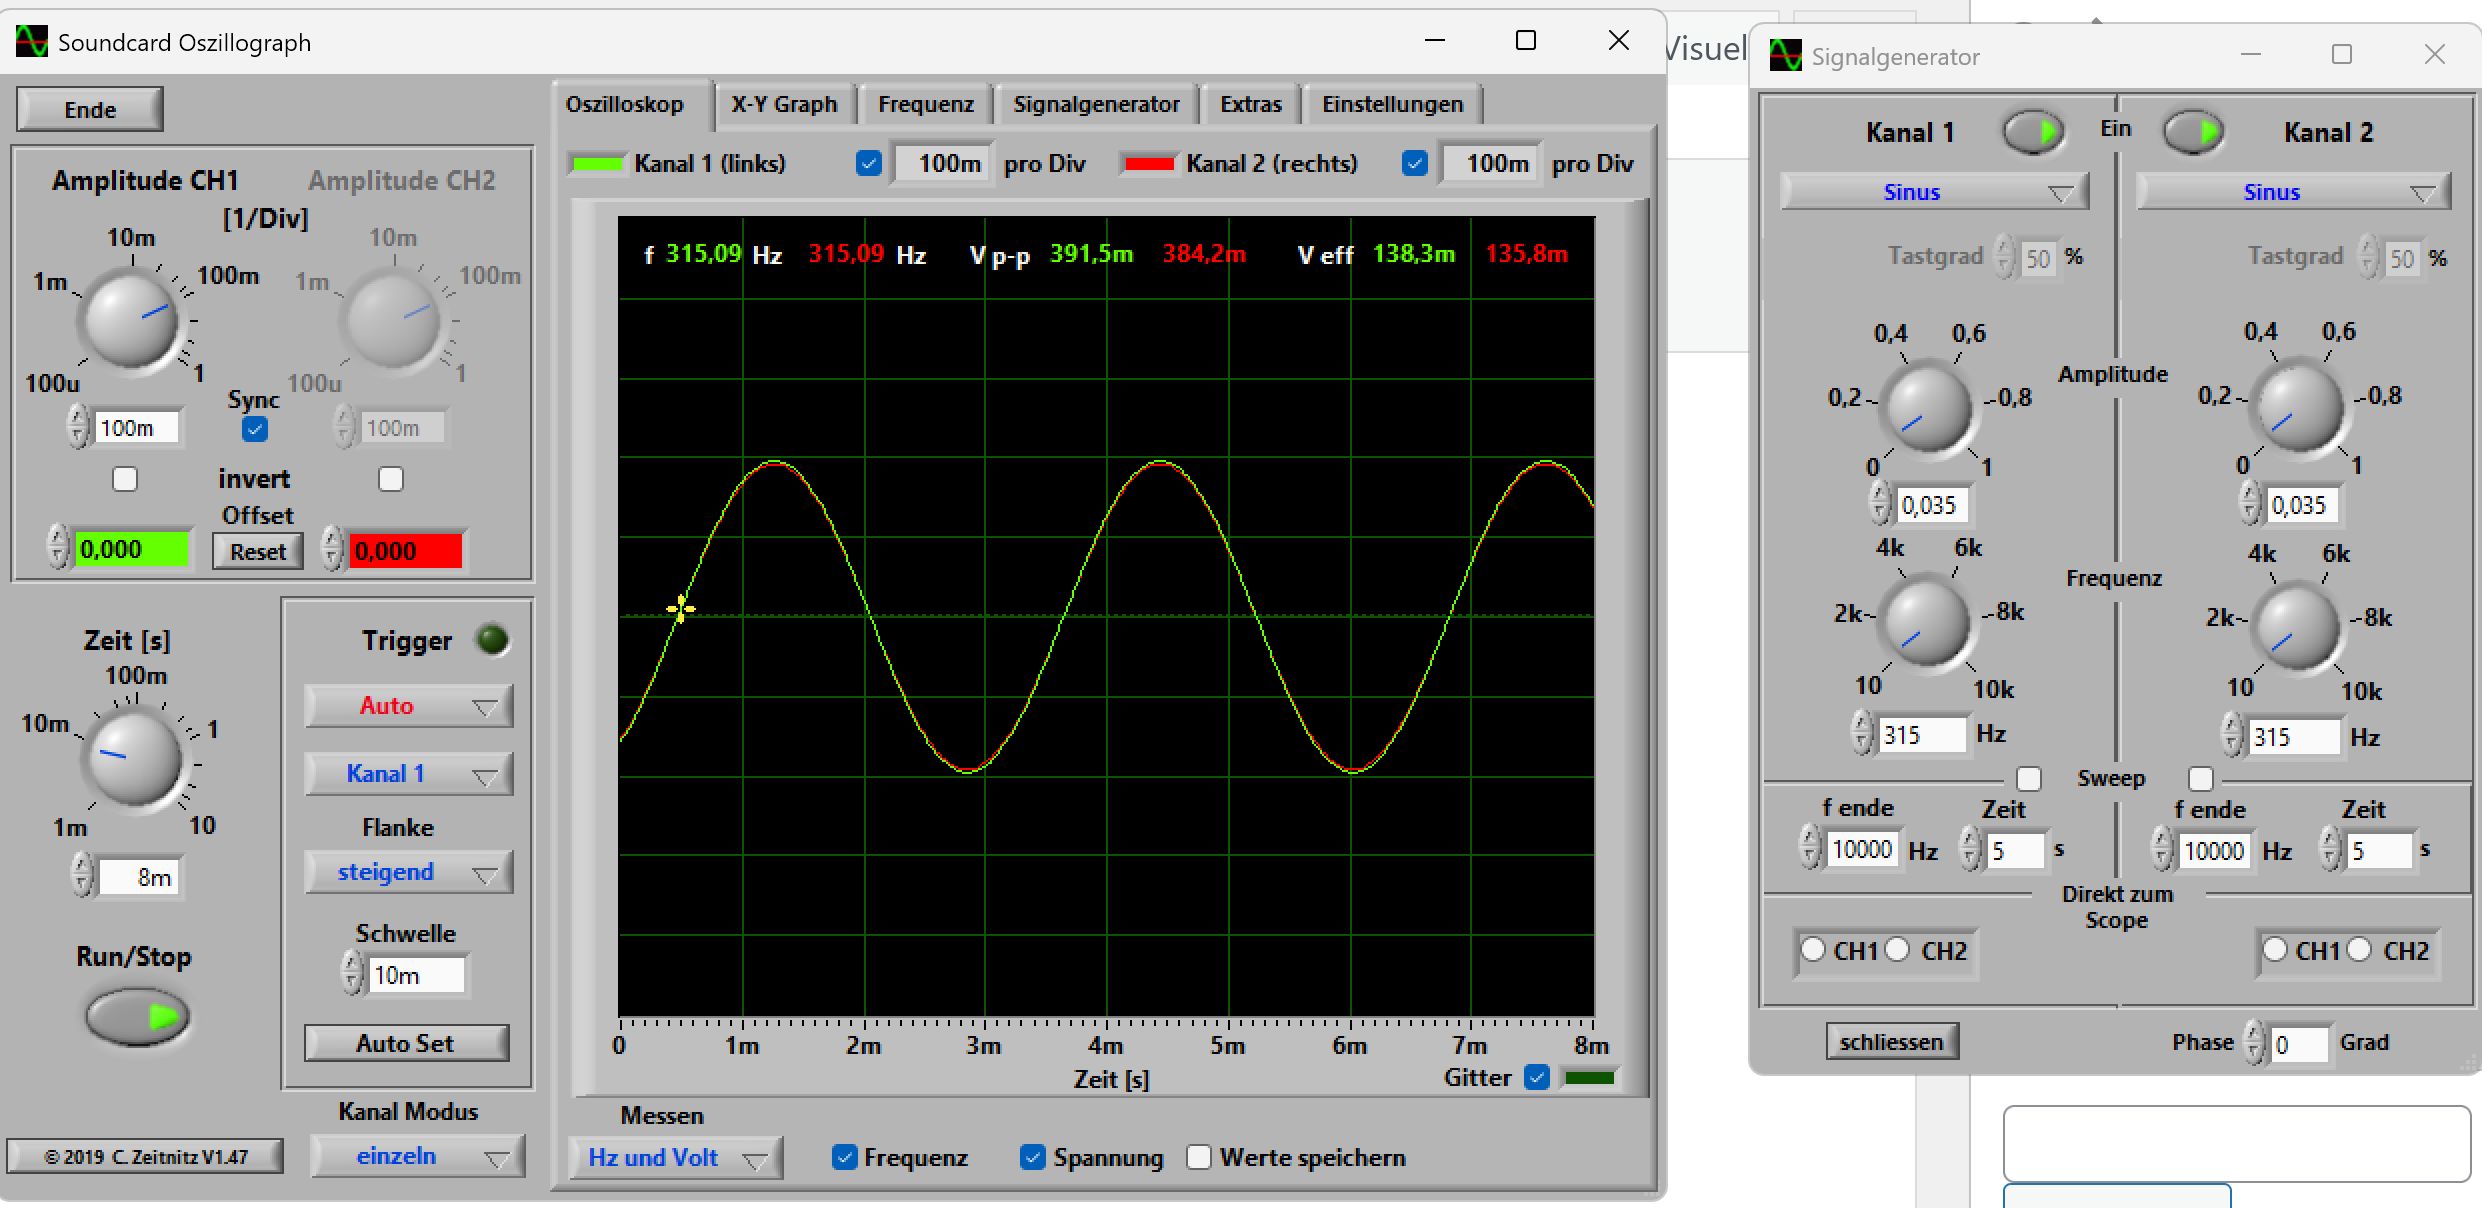Click the Auto Set button
This screenshot has width=2482, height=1208.
point(406,1043)
